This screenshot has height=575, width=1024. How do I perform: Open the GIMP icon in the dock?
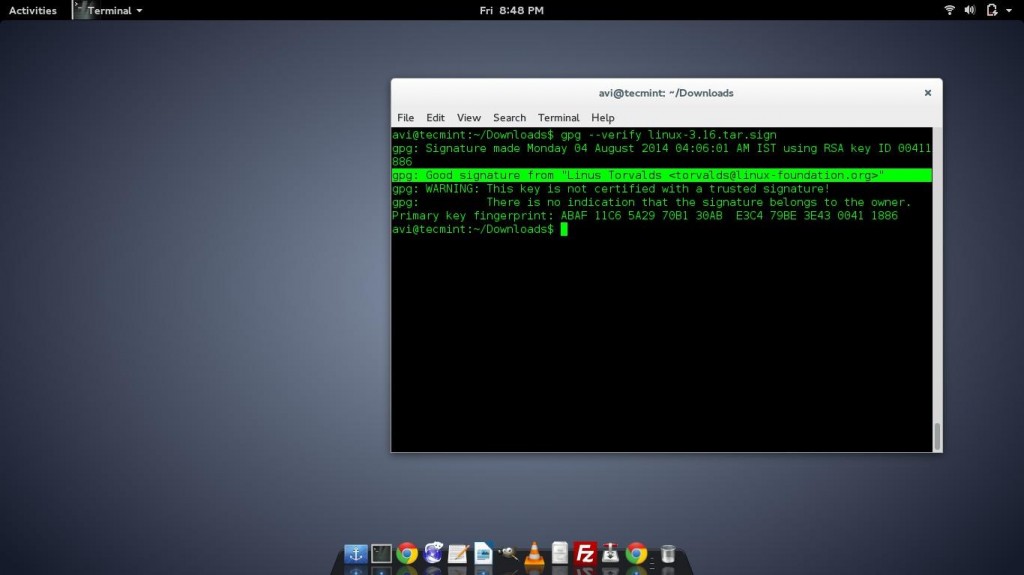pyautogui.click(x=509, y=553)
